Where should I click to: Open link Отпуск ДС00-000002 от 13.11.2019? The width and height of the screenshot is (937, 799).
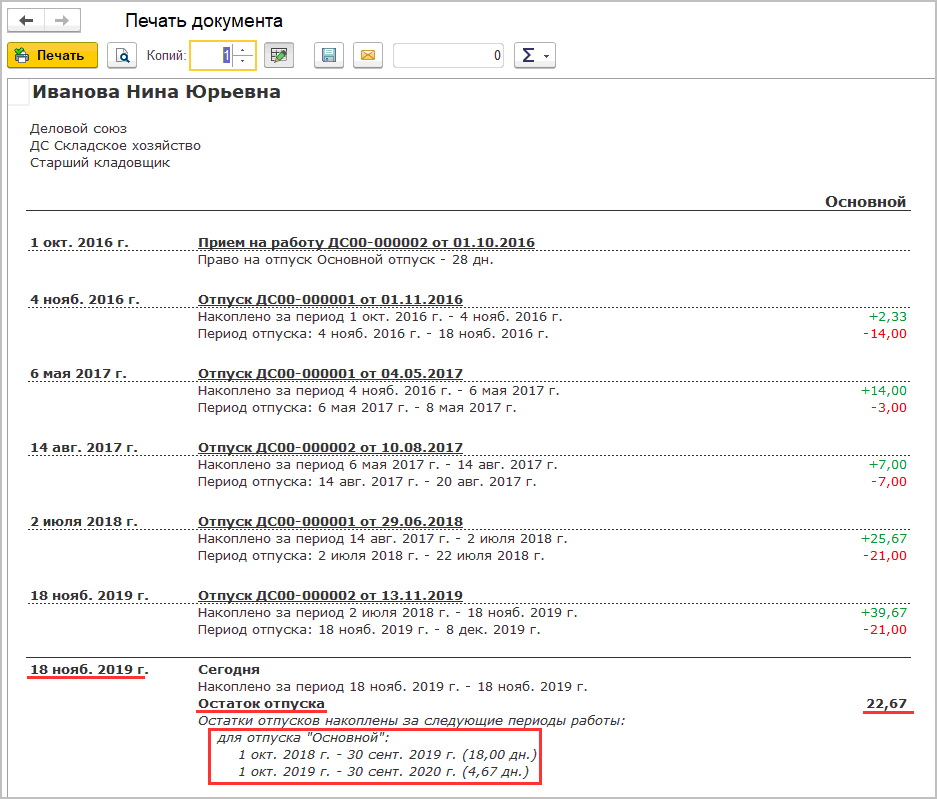(x=330, y=596)
